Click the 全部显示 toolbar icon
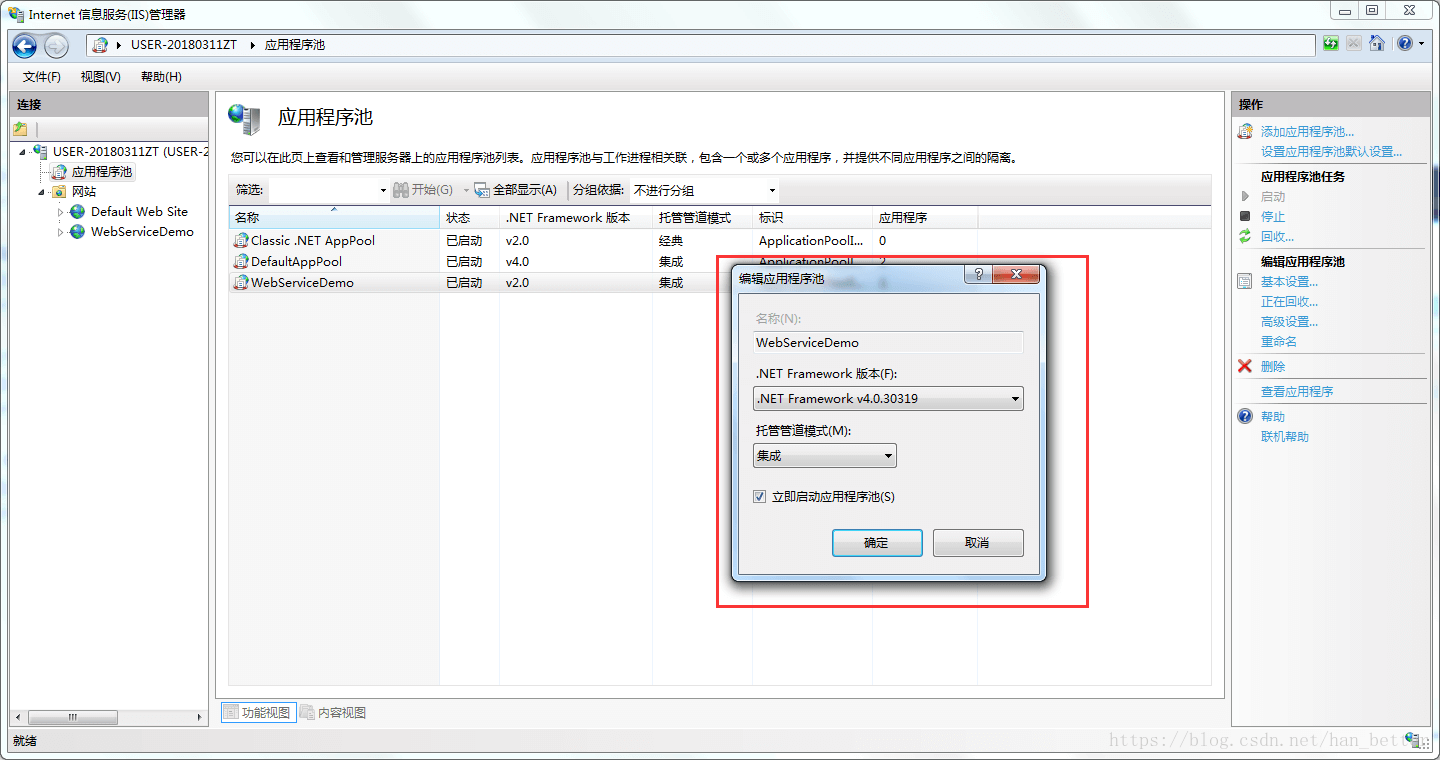The height and width of the screenshot is (760, 1440). coord(481,190)
